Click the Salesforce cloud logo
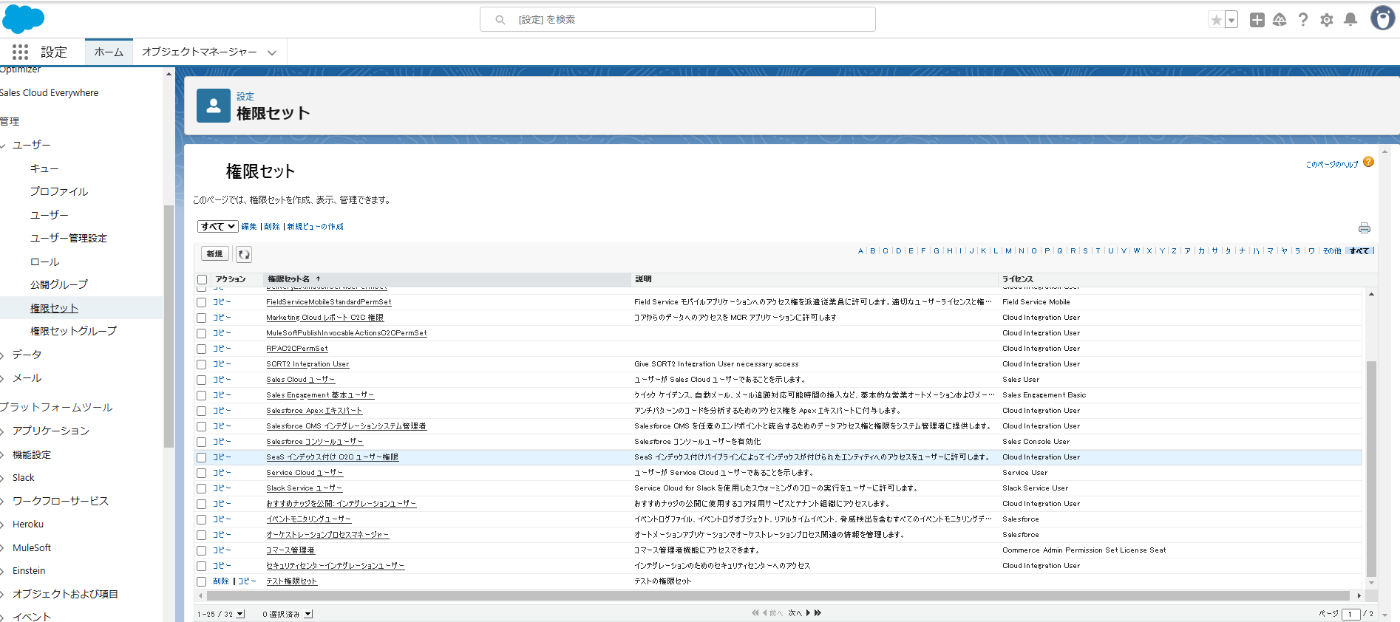 pos(24,19)
